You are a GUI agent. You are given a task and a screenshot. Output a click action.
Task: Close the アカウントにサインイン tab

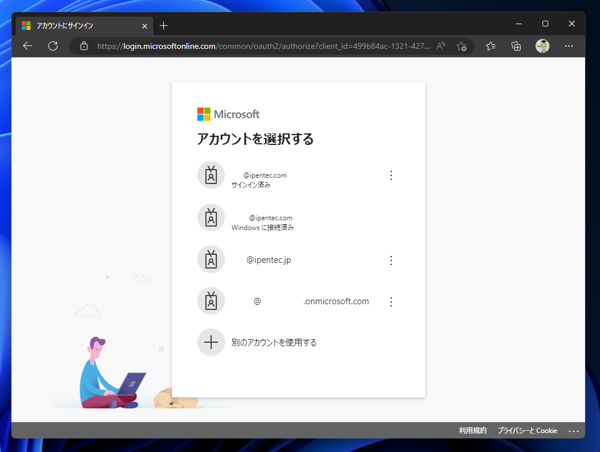[144, 26]
